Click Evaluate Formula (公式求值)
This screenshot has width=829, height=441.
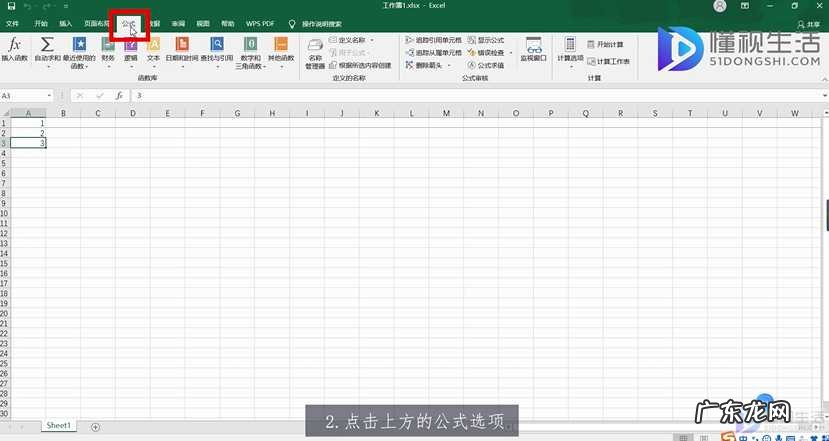pos(486,66)
